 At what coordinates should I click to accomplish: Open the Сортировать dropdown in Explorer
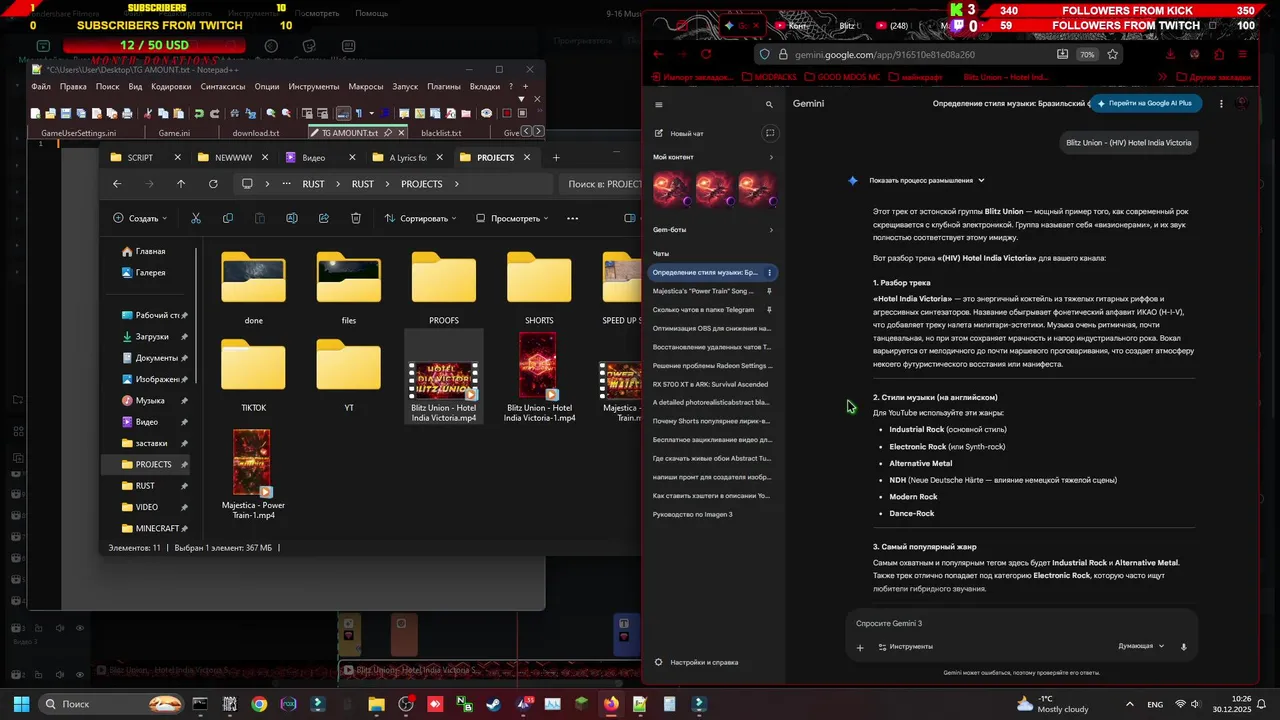[x=420, y=218]
